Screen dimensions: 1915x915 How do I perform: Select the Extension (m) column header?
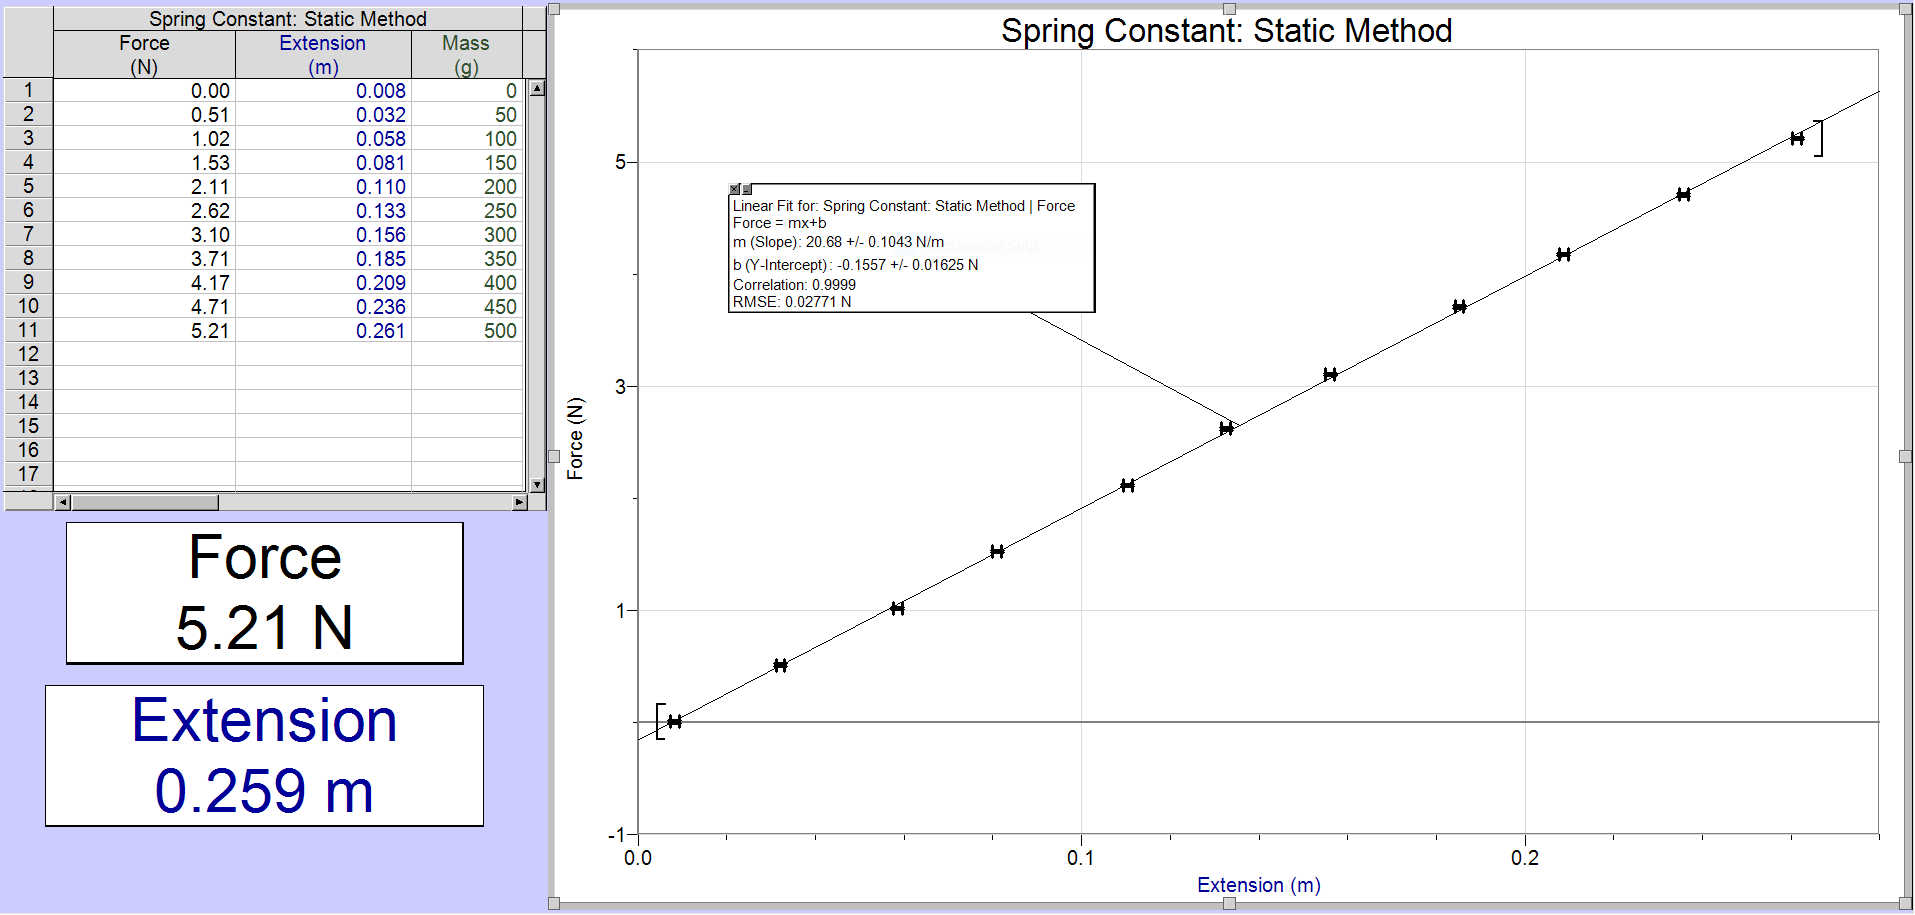pyautogui.click(x=322, y=54)
